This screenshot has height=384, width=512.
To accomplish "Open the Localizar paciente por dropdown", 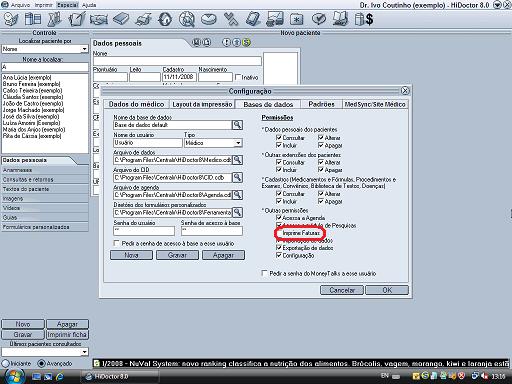I will (85, 49).
